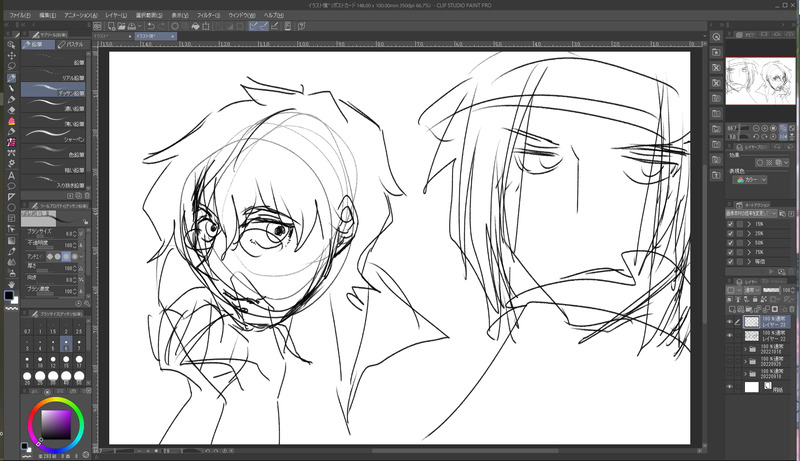
Task: Toggle the 50% auto action checkbox
Action: pos(731,243)
